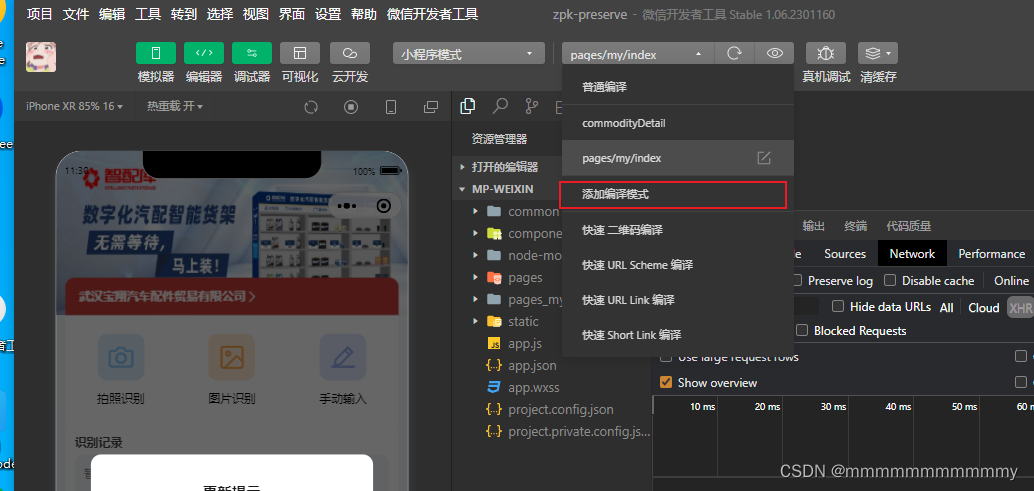This screenshot has width=1034, height=491.
Task: Click the preview eye icon
Action: (x=775, y=54)
